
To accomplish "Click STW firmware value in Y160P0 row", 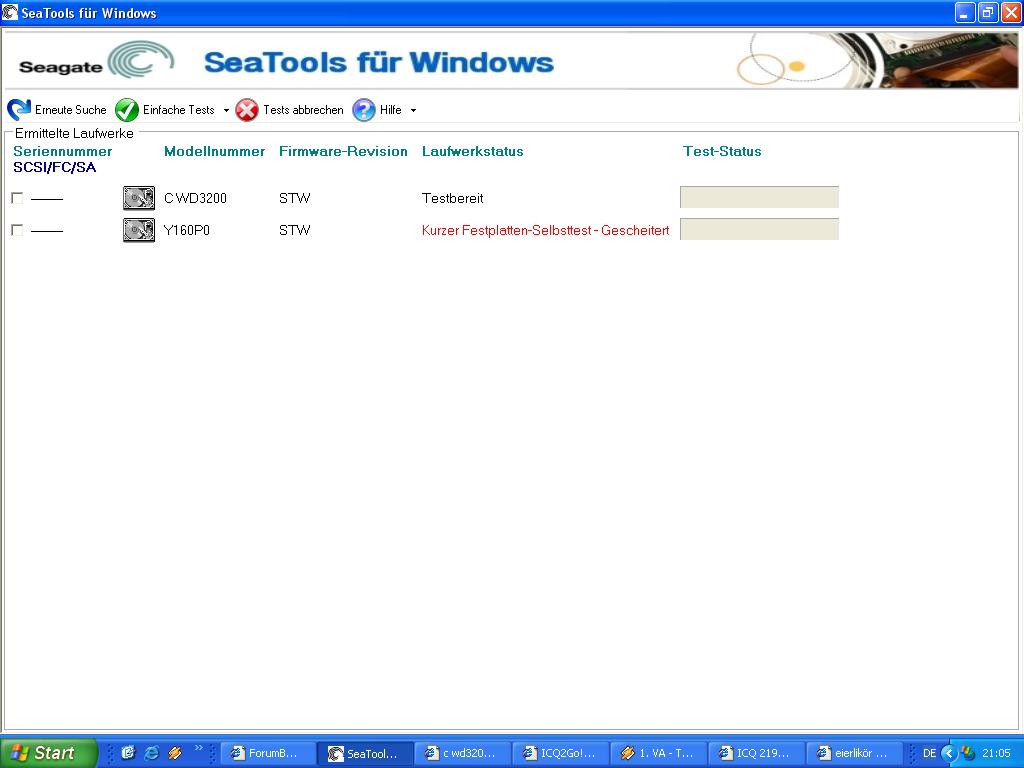I will tap(295, 230).
